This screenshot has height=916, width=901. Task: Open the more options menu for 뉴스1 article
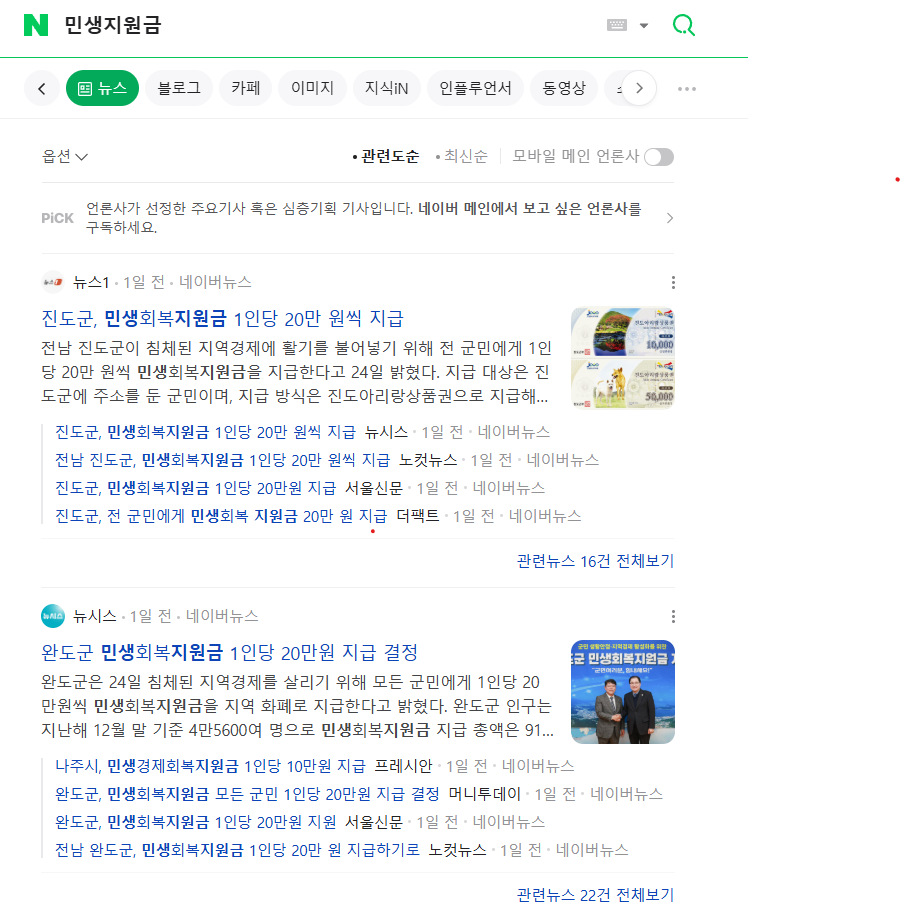click(673, 283)
